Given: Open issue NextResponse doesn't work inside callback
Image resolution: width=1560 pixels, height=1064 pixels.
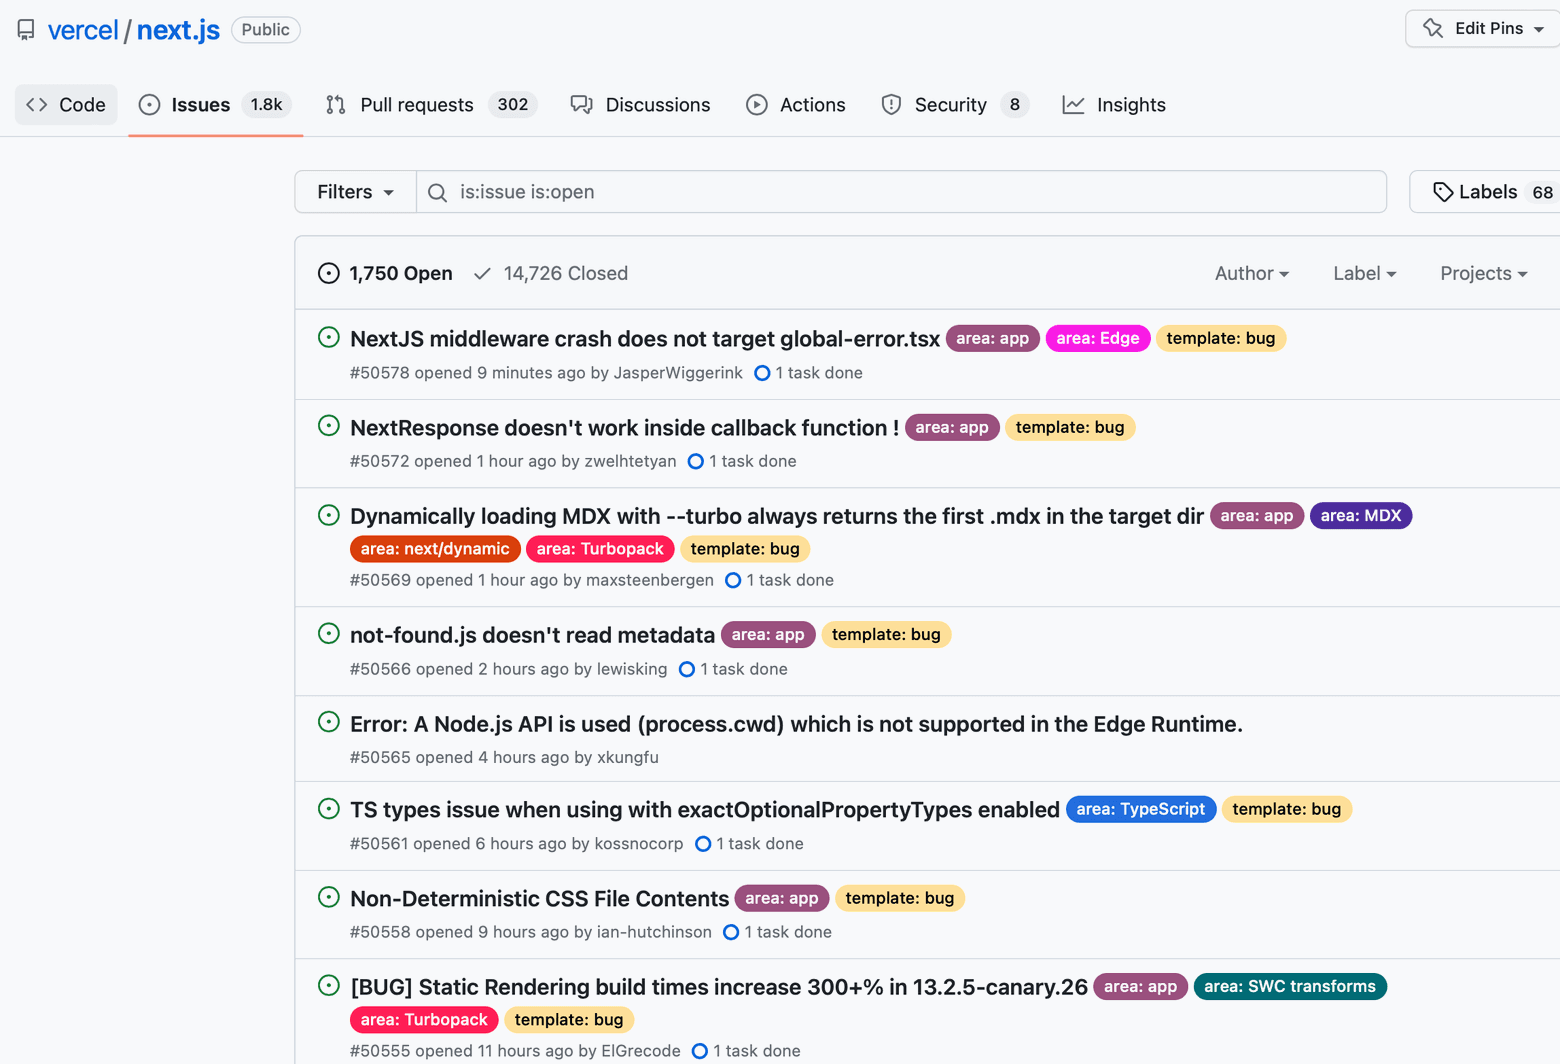Looking at the screenshot, I should [x=624, y=428].
